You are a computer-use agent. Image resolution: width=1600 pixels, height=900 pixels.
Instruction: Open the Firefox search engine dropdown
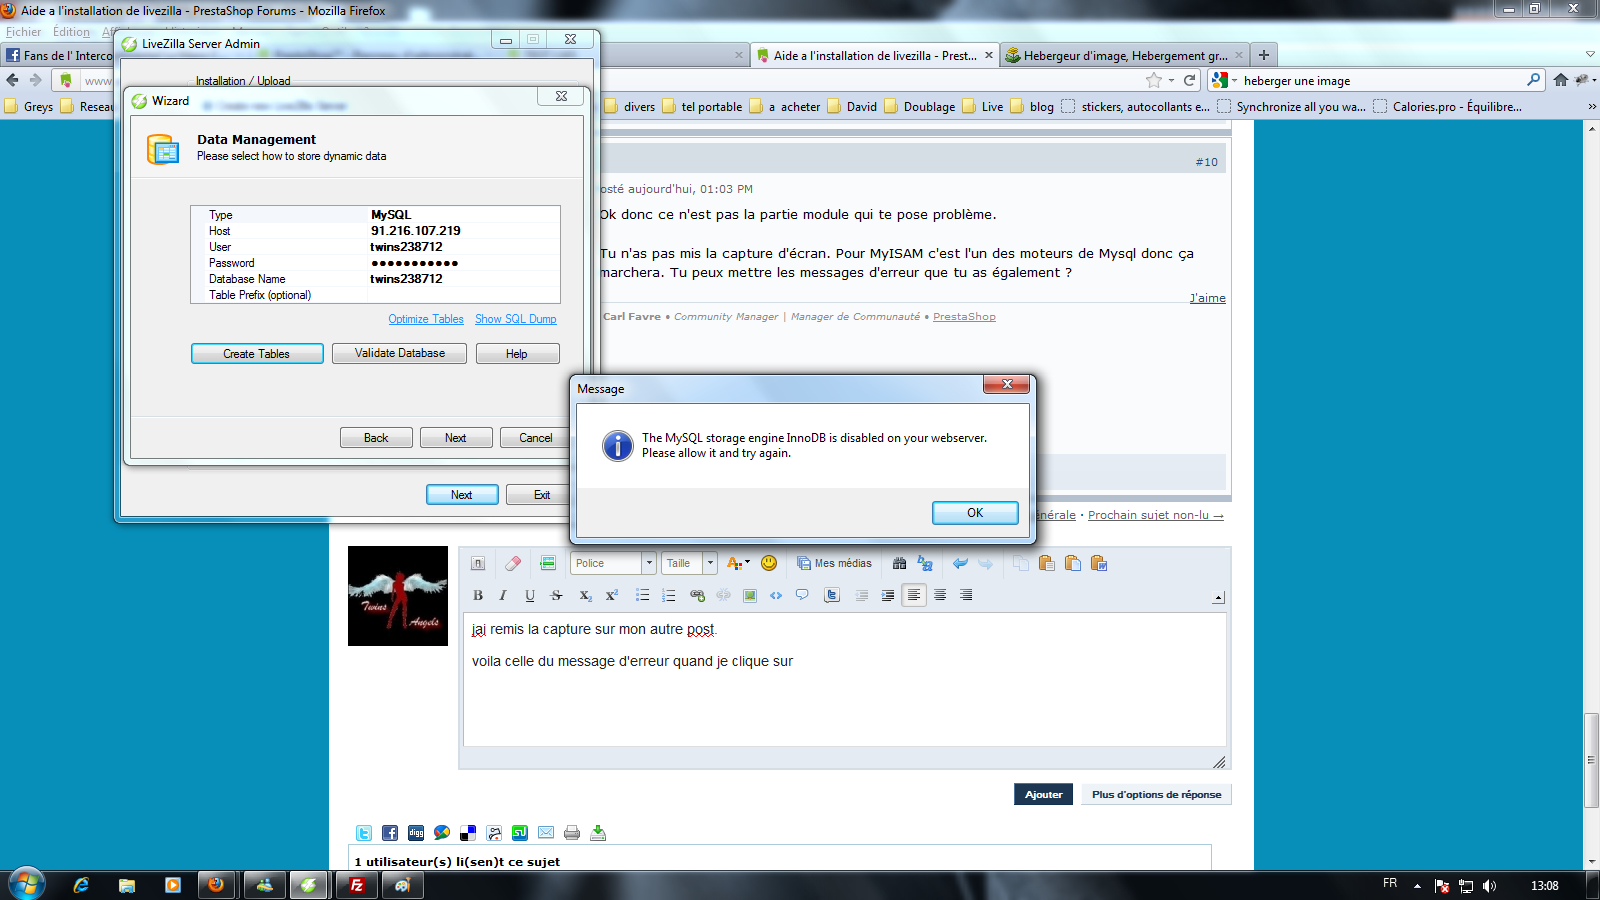[1224, 81]
